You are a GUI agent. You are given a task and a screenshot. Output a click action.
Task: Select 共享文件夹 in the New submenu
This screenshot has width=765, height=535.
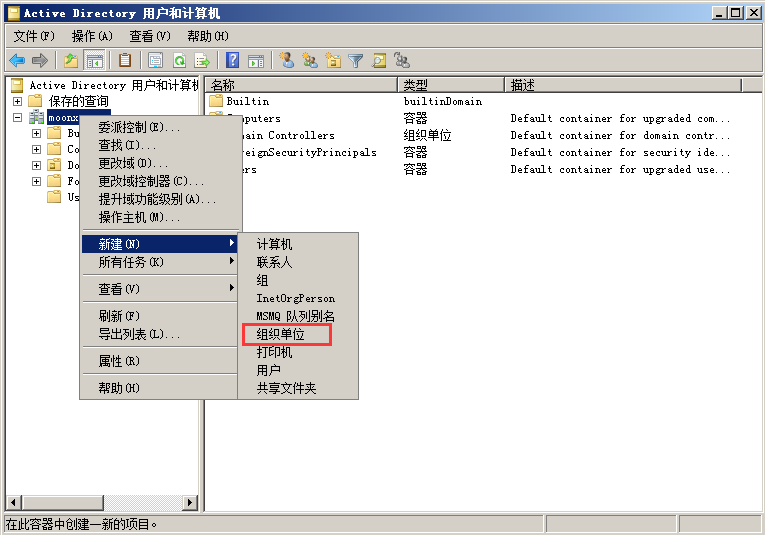click(298, 388)
